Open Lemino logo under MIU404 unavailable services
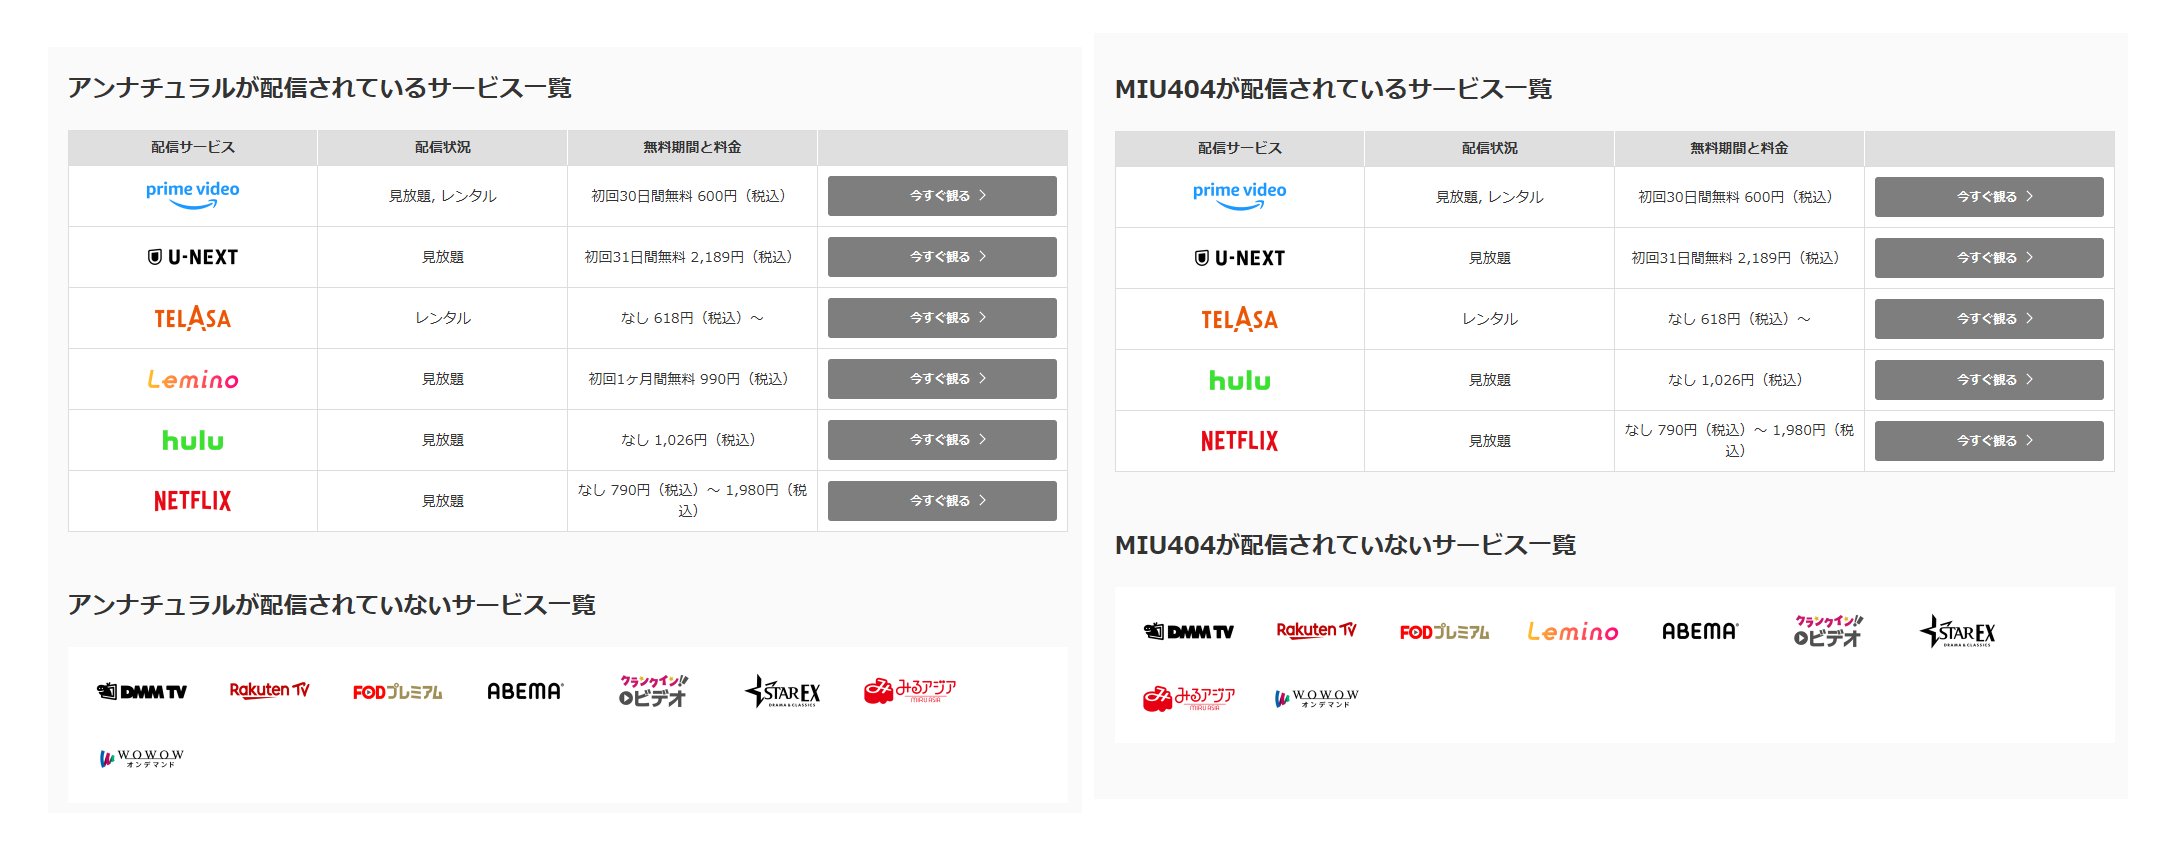The width and height of the screenshot is (2184, 867). pos(1573,631)
